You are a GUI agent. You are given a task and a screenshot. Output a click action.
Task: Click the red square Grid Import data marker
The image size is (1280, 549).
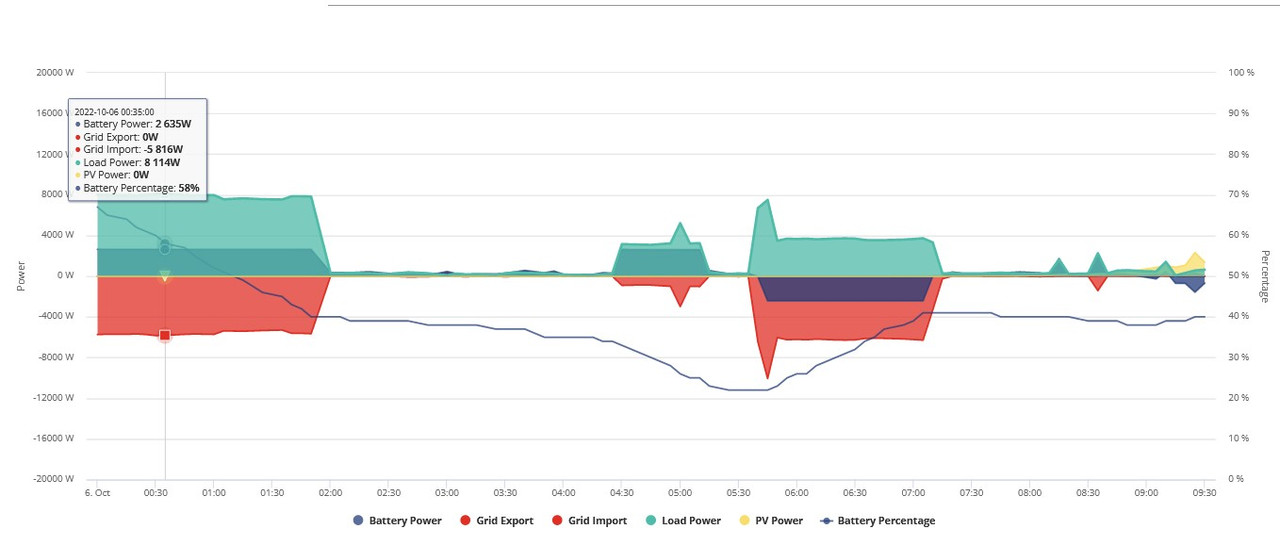(x=165, y=336)
